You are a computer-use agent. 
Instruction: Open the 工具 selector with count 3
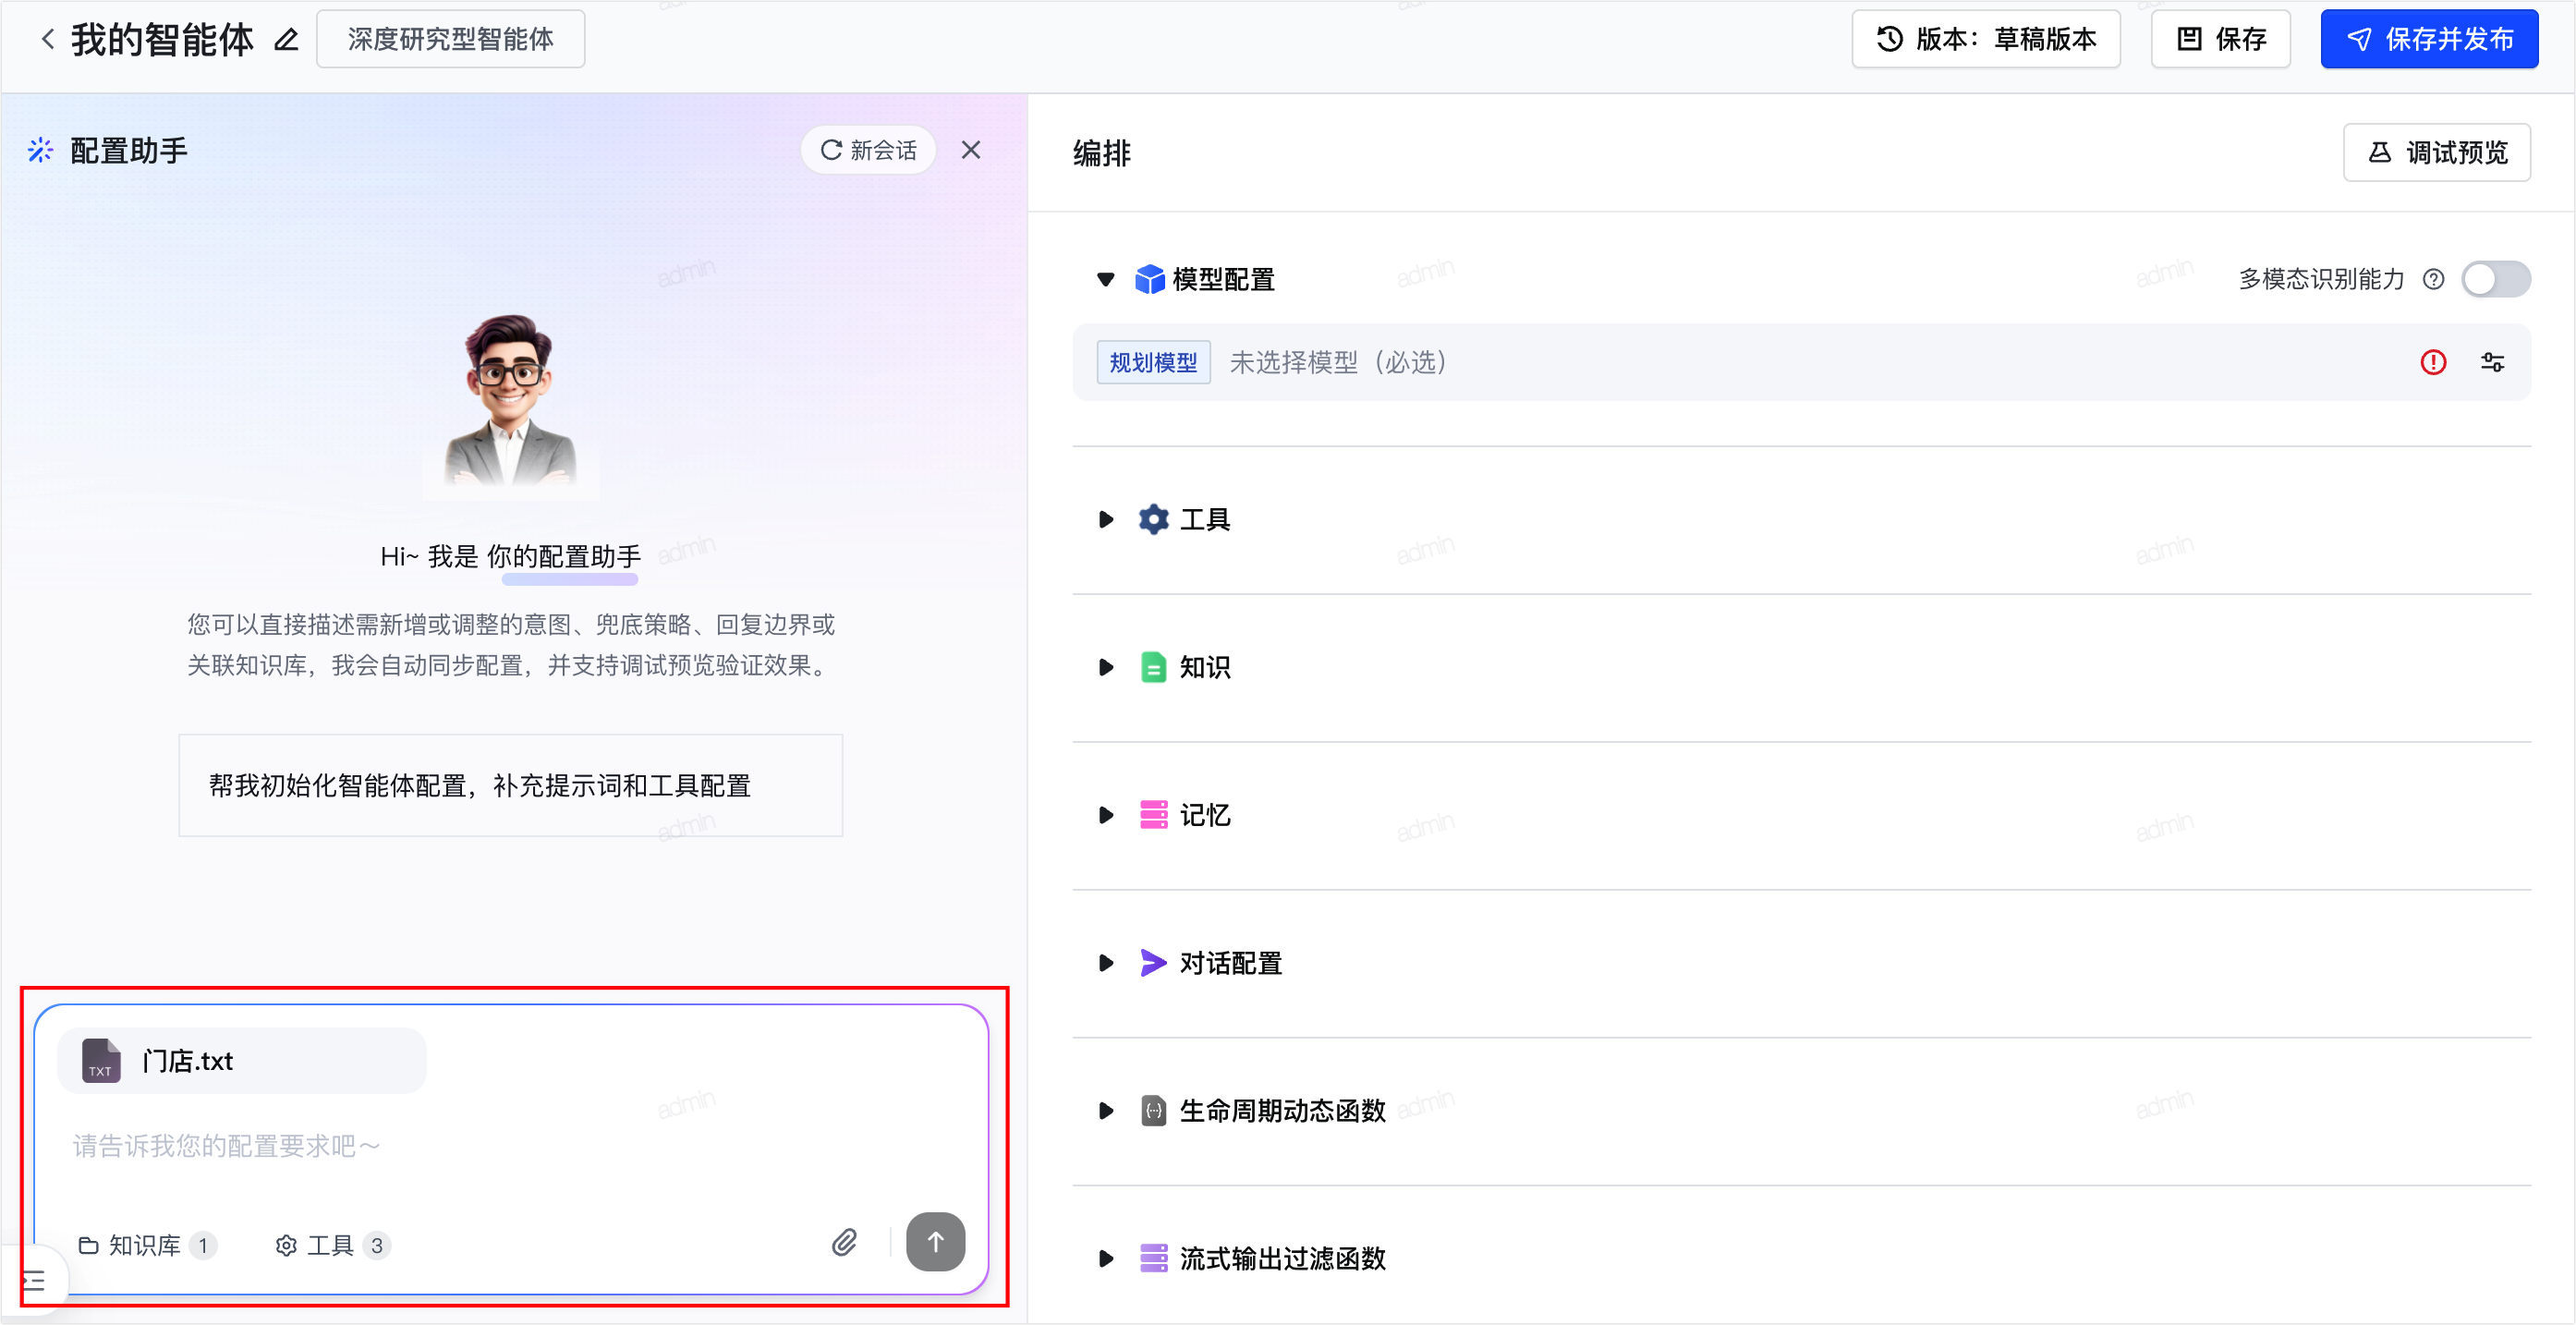tap(331, 1245)
